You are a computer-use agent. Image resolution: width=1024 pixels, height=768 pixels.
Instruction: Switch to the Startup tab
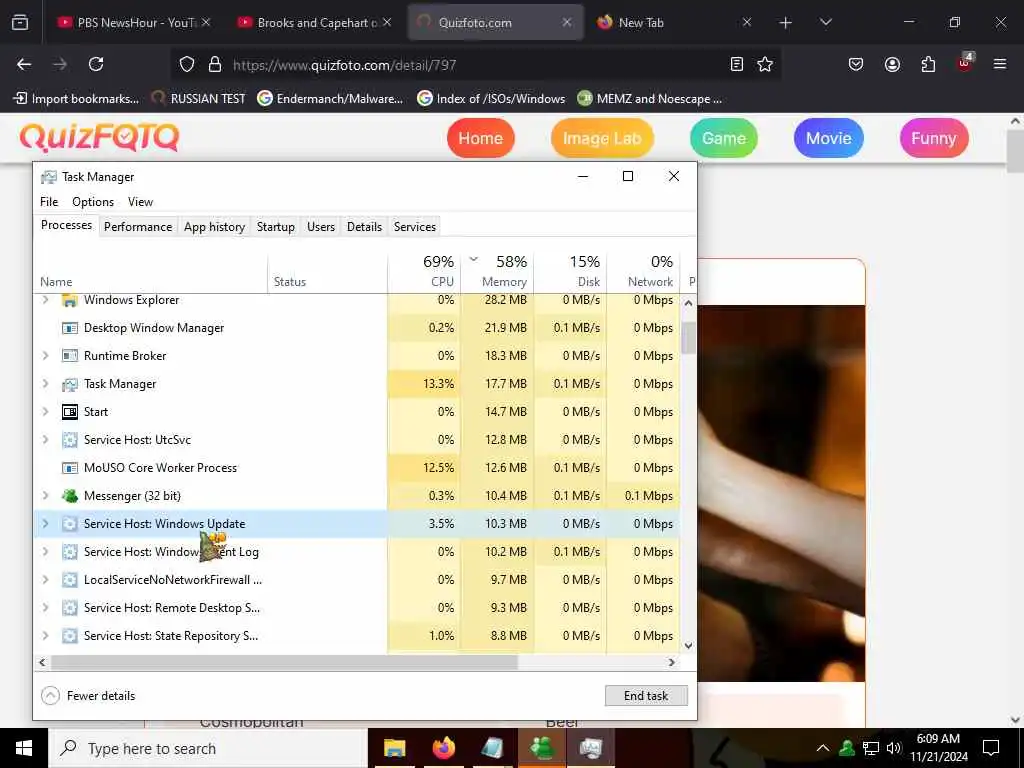pos(276,227)
